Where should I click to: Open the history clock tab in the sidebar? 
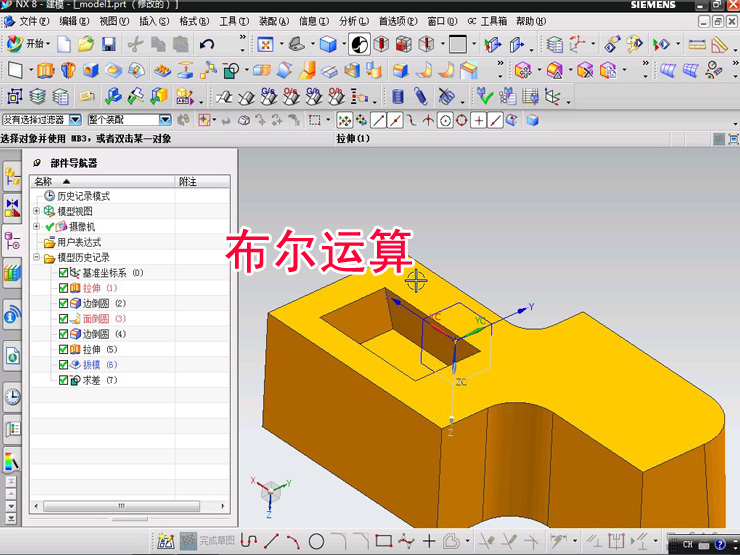[12, 397]
